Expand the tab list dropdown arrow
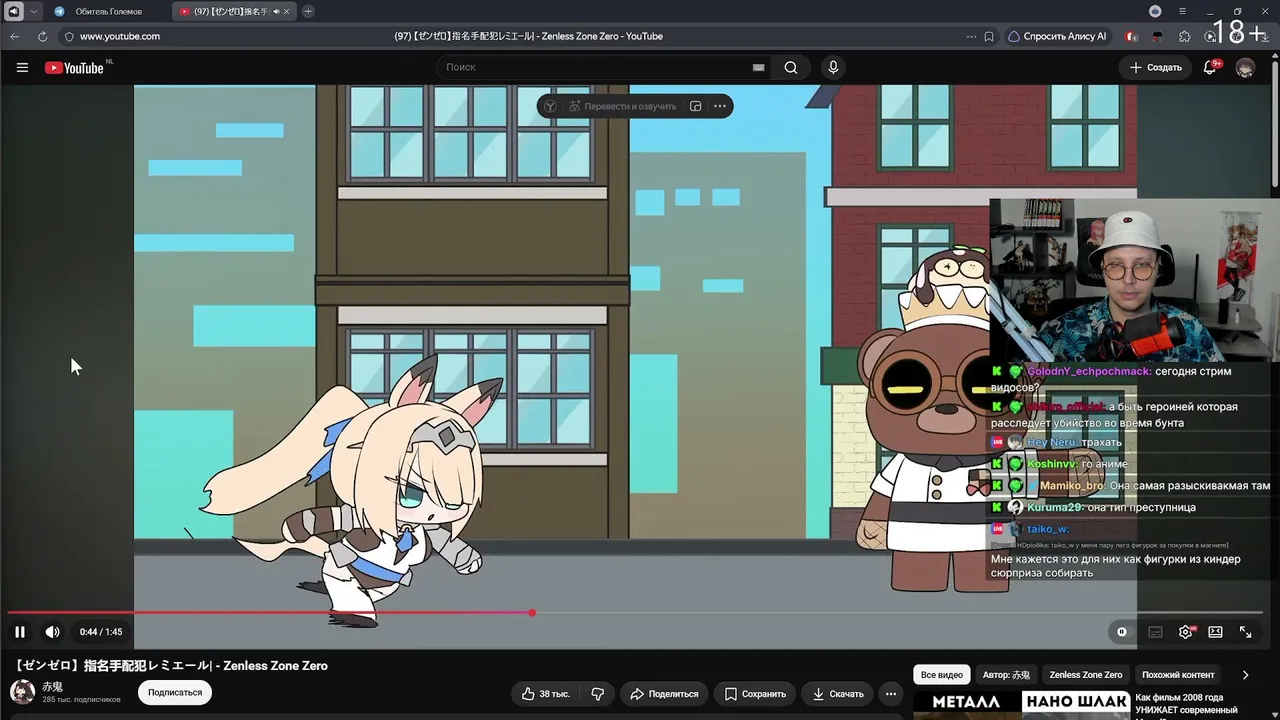This screenshot has height=720, width=1280. click(34, 11)
